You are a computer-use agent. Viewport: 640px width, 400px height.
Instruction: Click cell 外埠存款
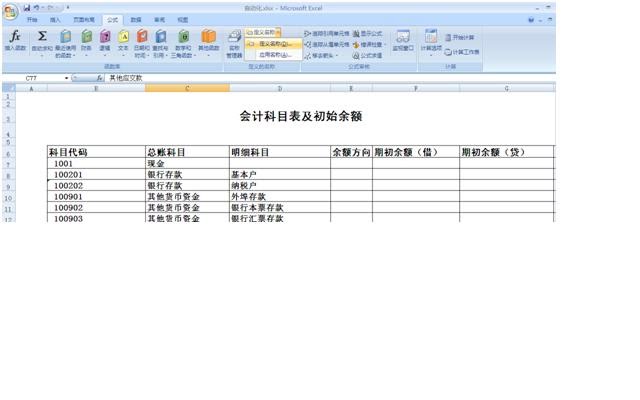[280, 197]
